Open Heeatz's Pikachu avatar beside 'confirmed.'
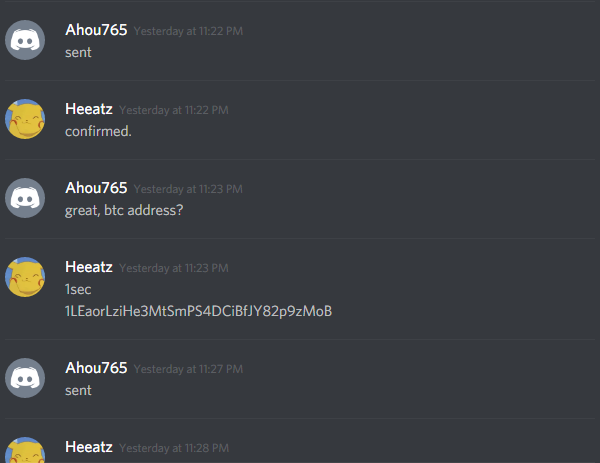 (25, 119)
